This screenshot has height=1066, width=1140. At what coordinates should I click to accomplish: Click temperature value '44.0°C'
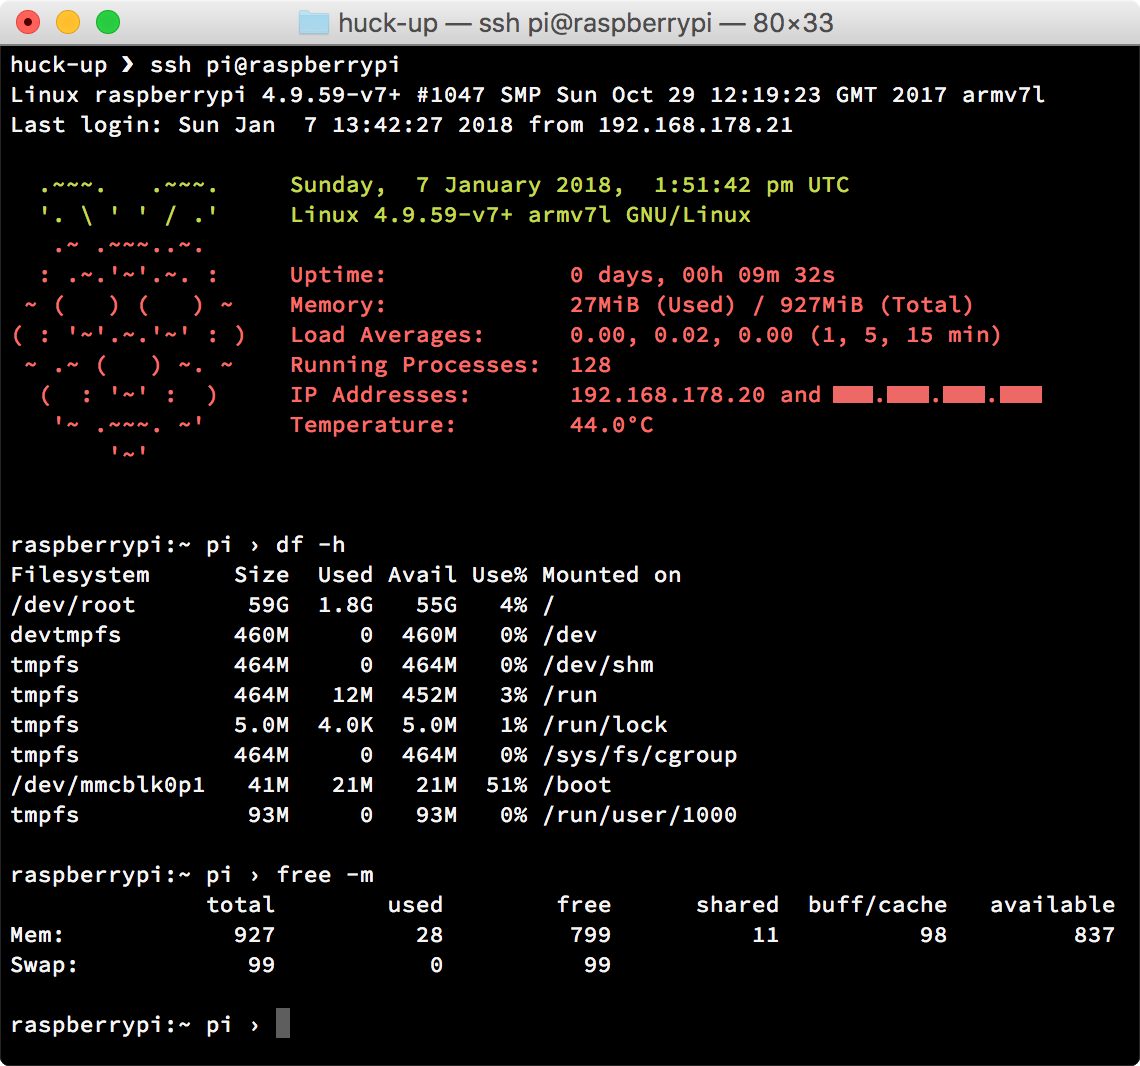click(x=611, y=425)
